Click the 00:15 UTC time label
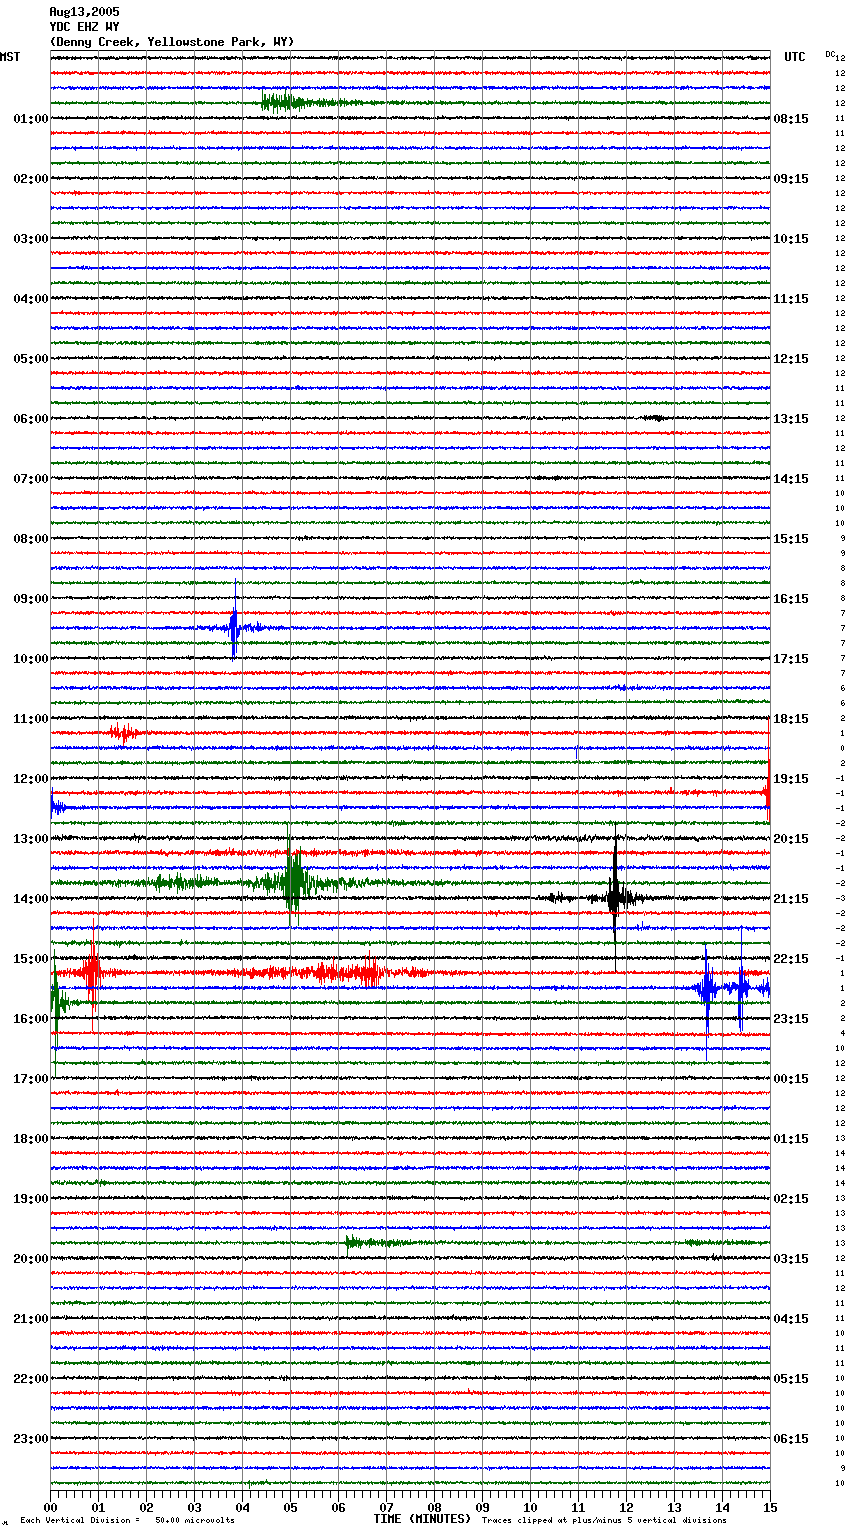 [x=791, y=1079]
